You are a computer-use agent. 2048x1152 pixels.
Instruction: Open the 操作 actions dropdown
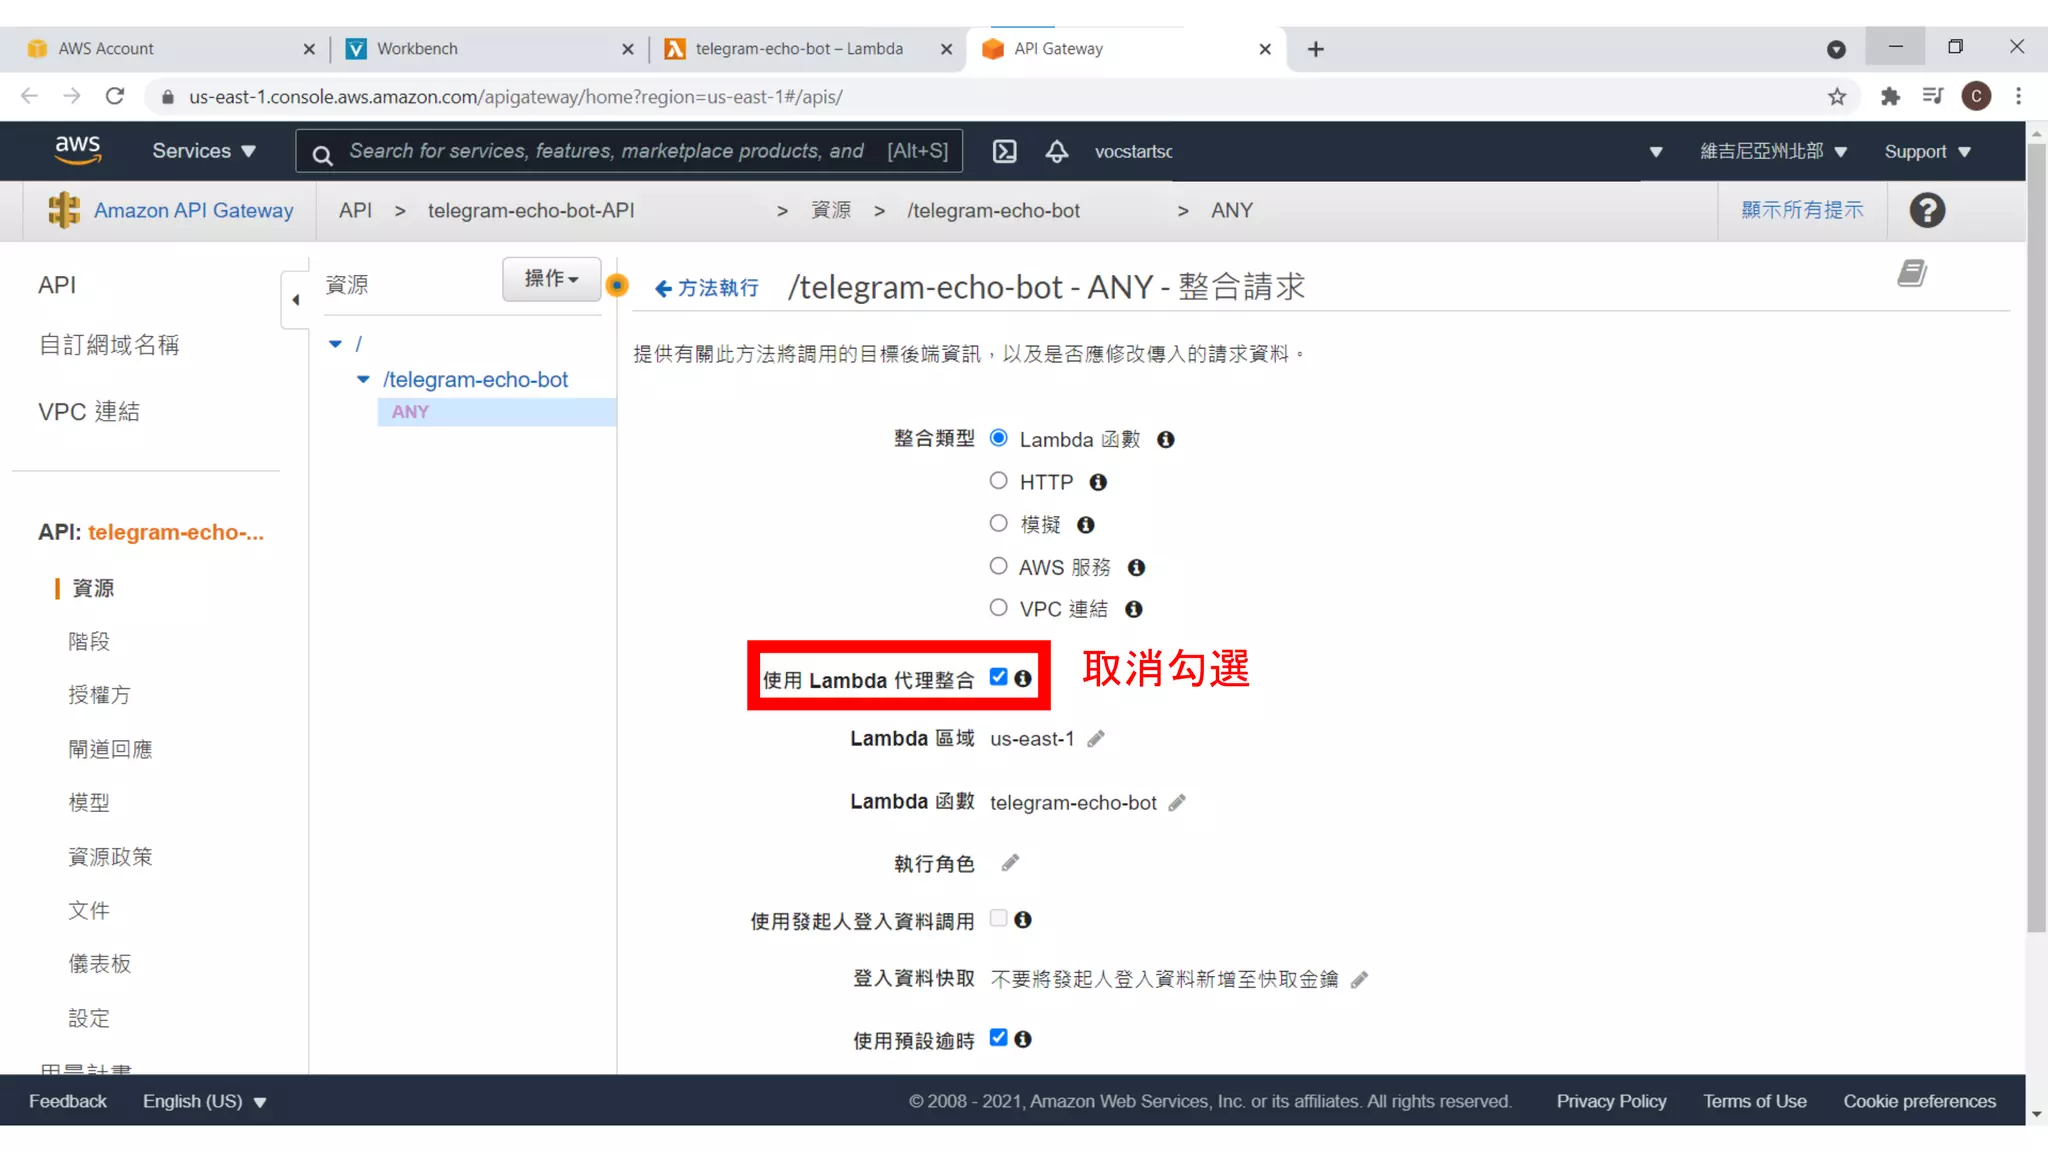point(551,279)
